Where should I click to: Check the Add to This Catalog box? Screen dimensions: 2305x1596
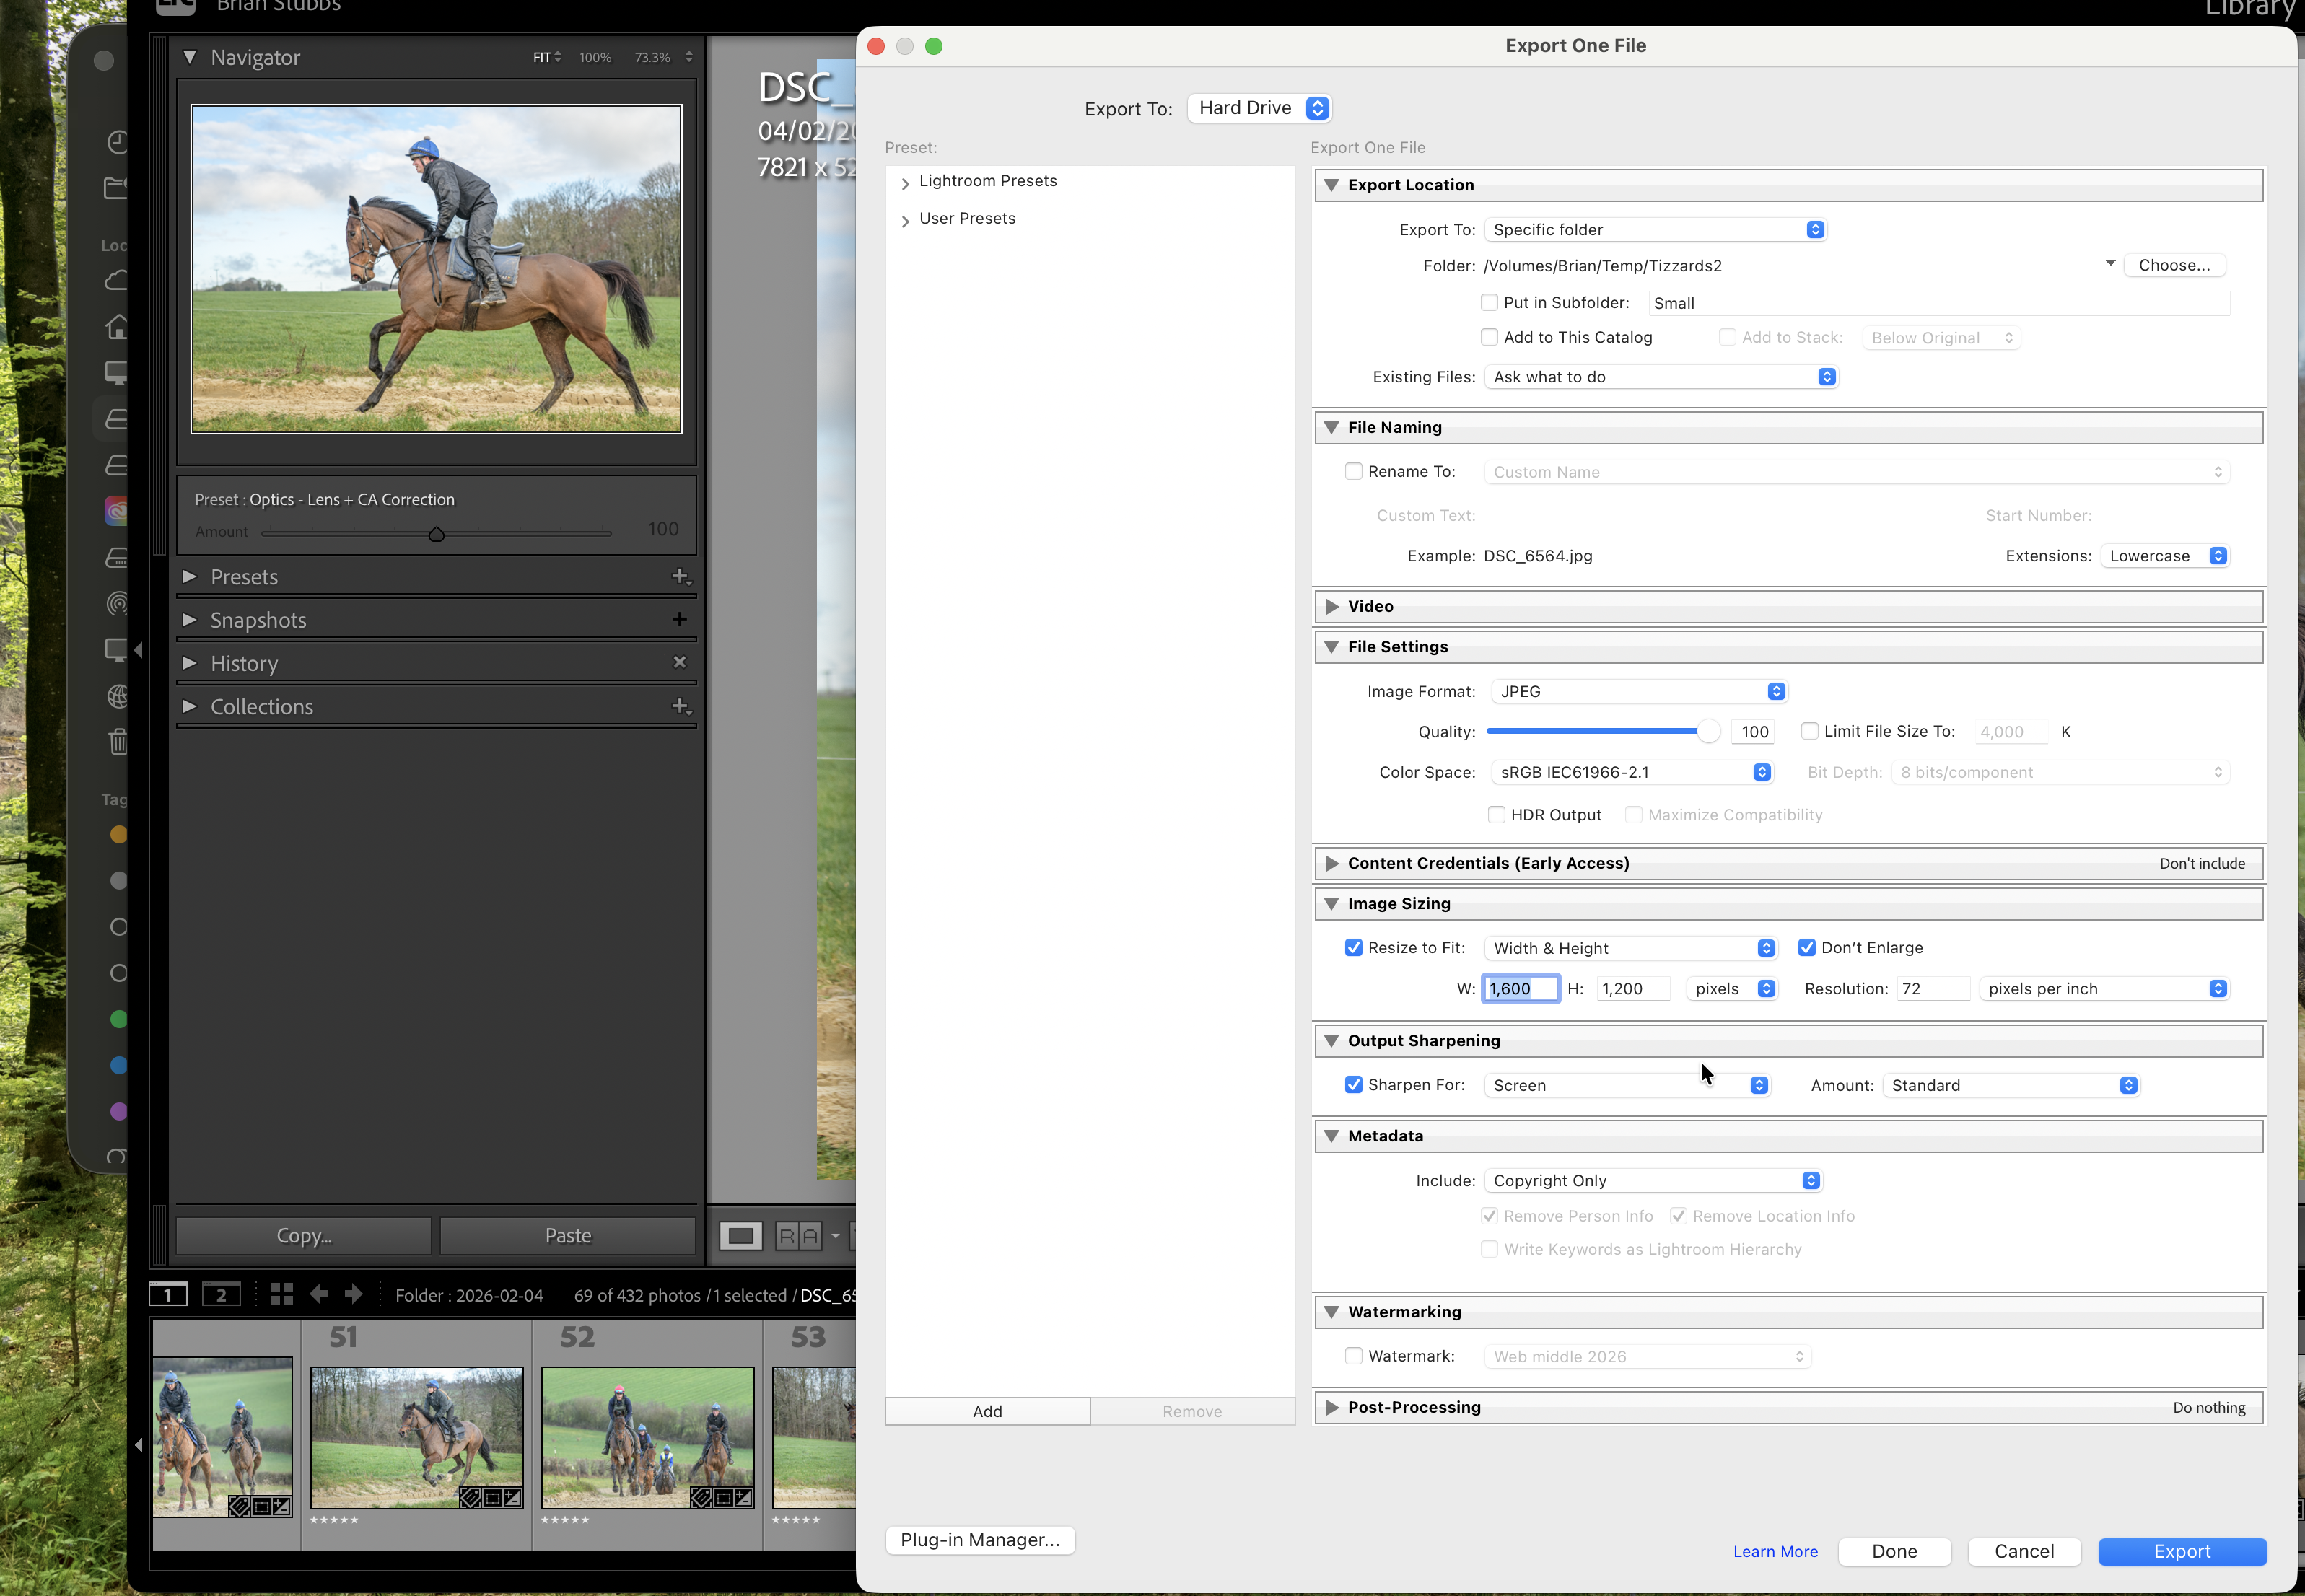point(1489,337)
